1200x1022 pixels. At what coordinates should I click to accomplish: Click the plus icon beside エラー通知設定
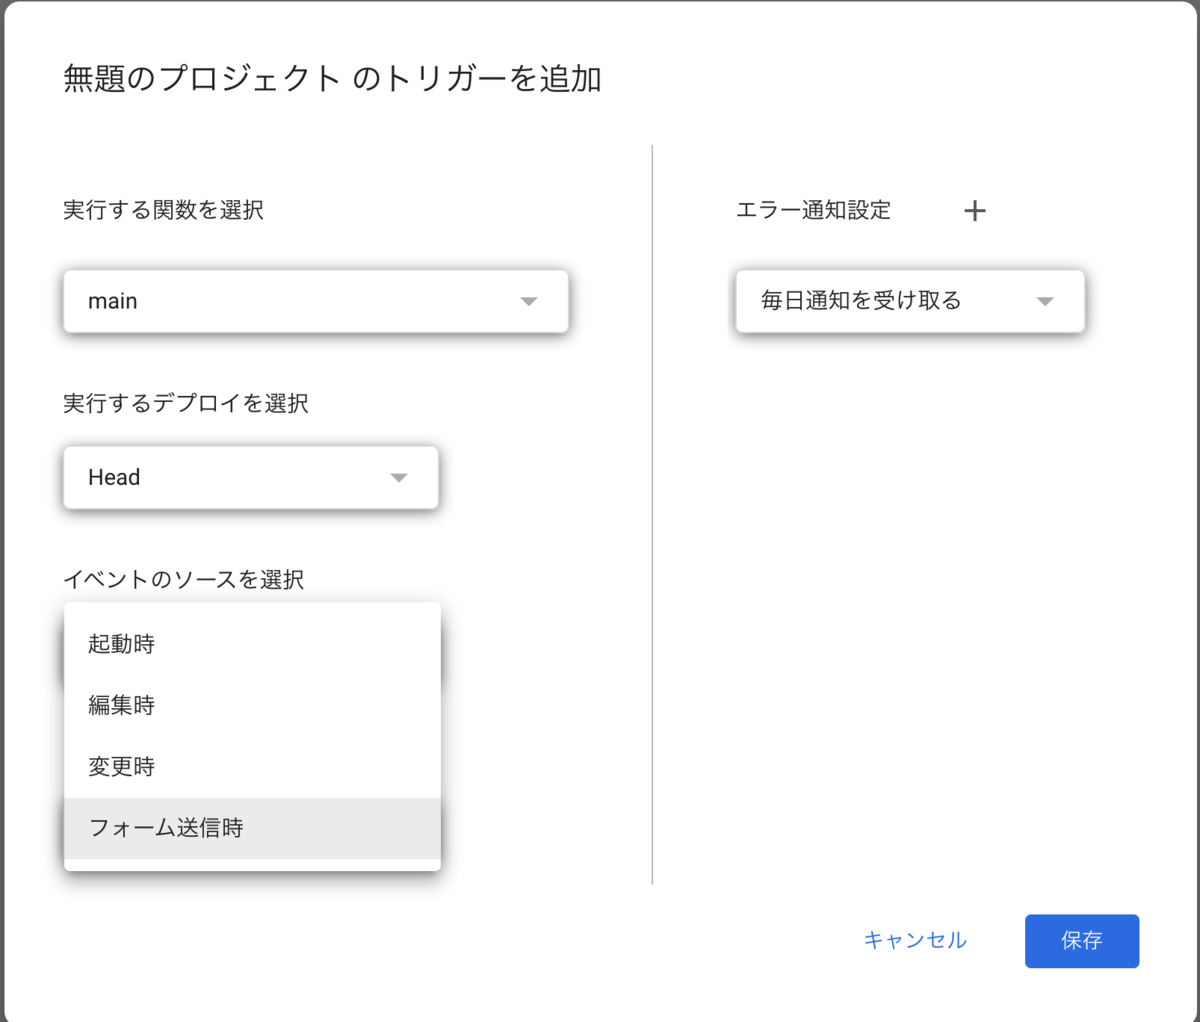974,211
